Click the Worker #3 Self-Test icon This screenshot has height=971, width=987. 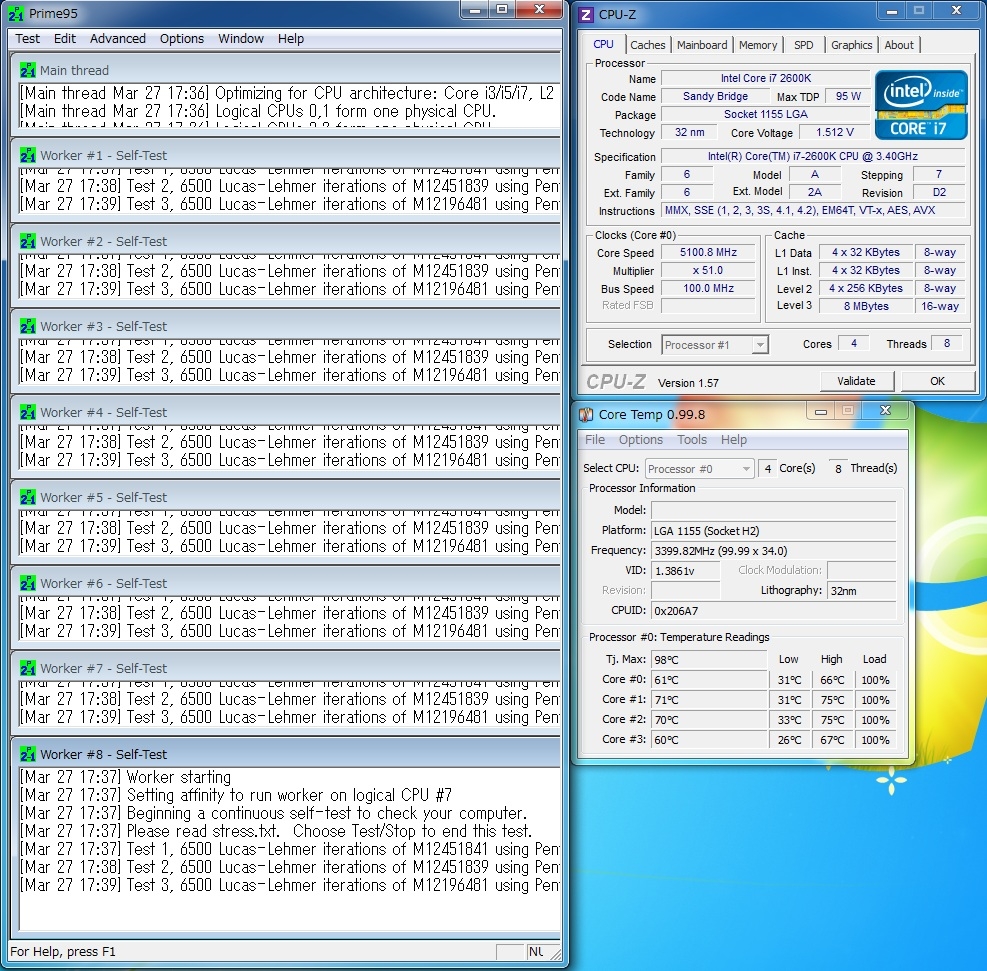pyautogui.click(x=28, y=326)
